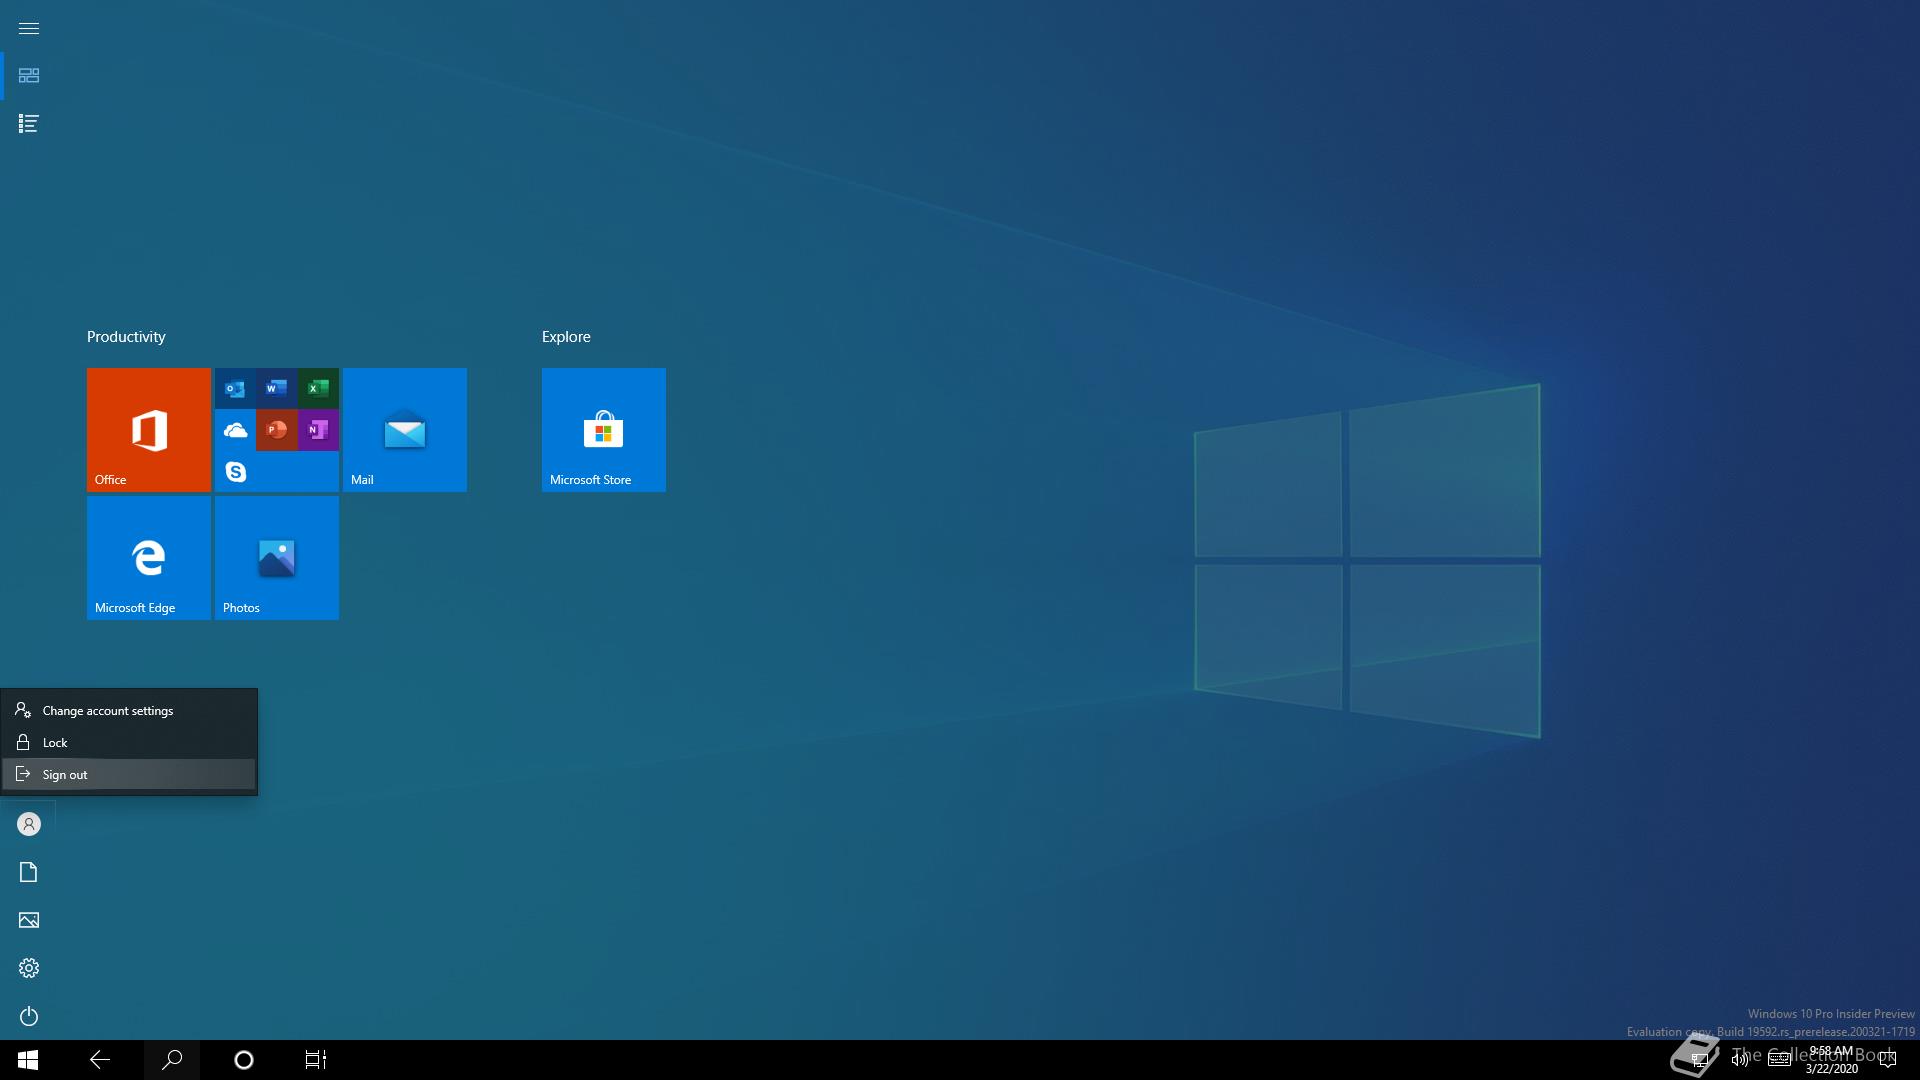Open the clock showing 9:58 AM
The width and height of the screenshot is (1920, 1080).
click(1832, 1060)
